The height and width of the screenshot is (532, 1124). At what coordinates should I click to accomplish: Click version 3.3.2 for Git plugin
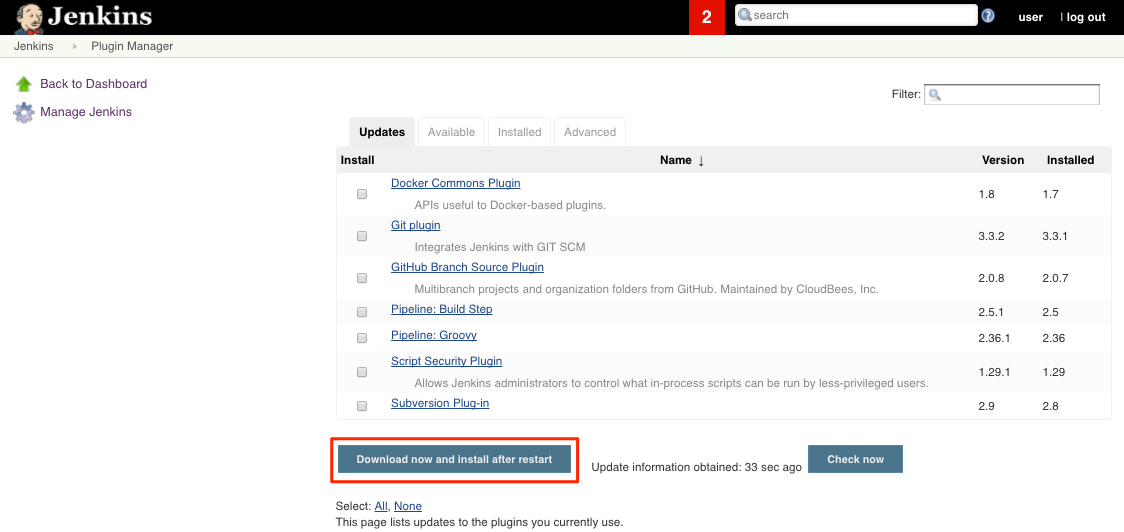(991, 236)
